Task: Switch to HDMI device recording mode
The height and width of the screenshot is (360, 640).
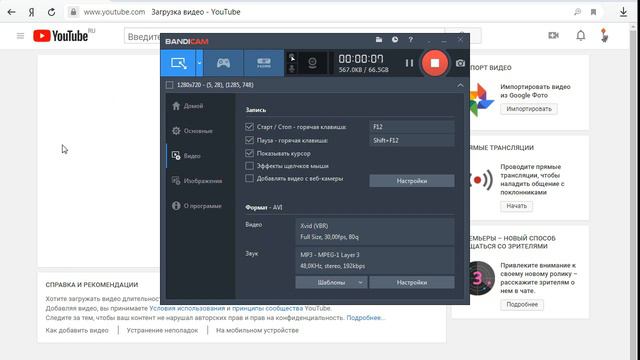Action: [x=264, y=63]
